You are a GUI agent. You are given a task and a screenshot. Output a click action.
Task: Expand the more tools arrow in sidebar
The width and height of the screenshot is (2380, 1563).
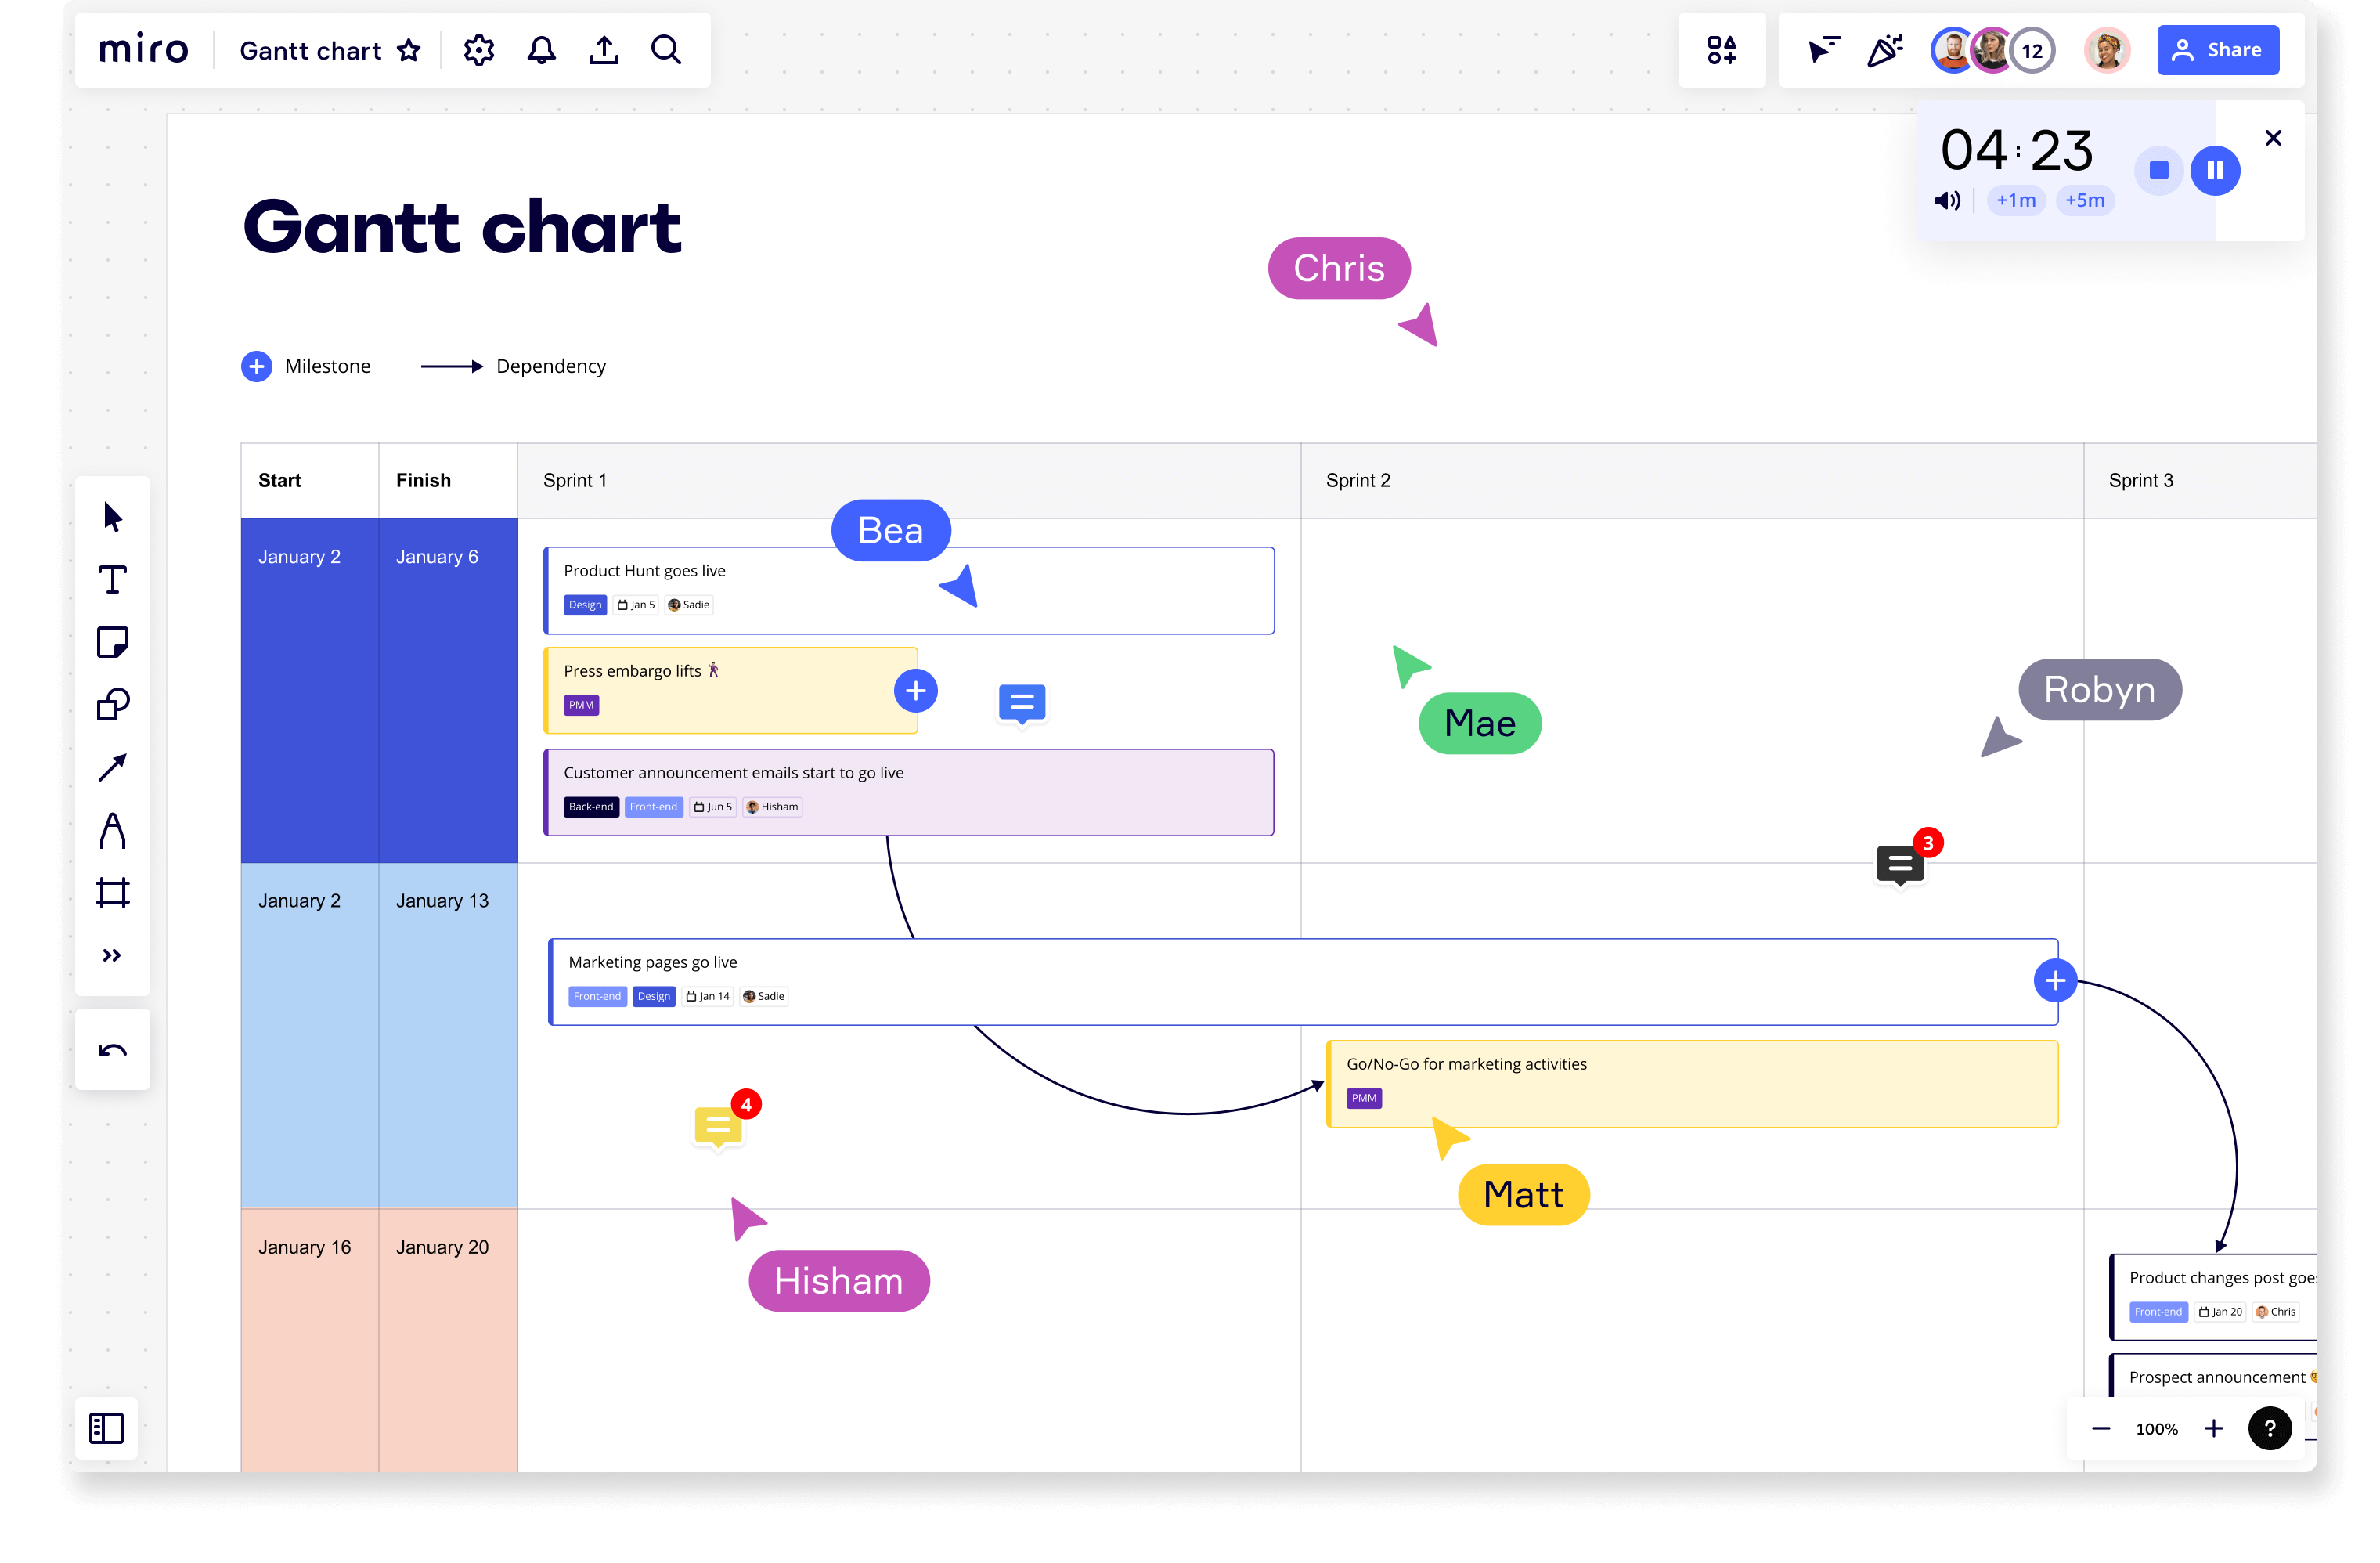pyautogui.click(x=110, y=955)
